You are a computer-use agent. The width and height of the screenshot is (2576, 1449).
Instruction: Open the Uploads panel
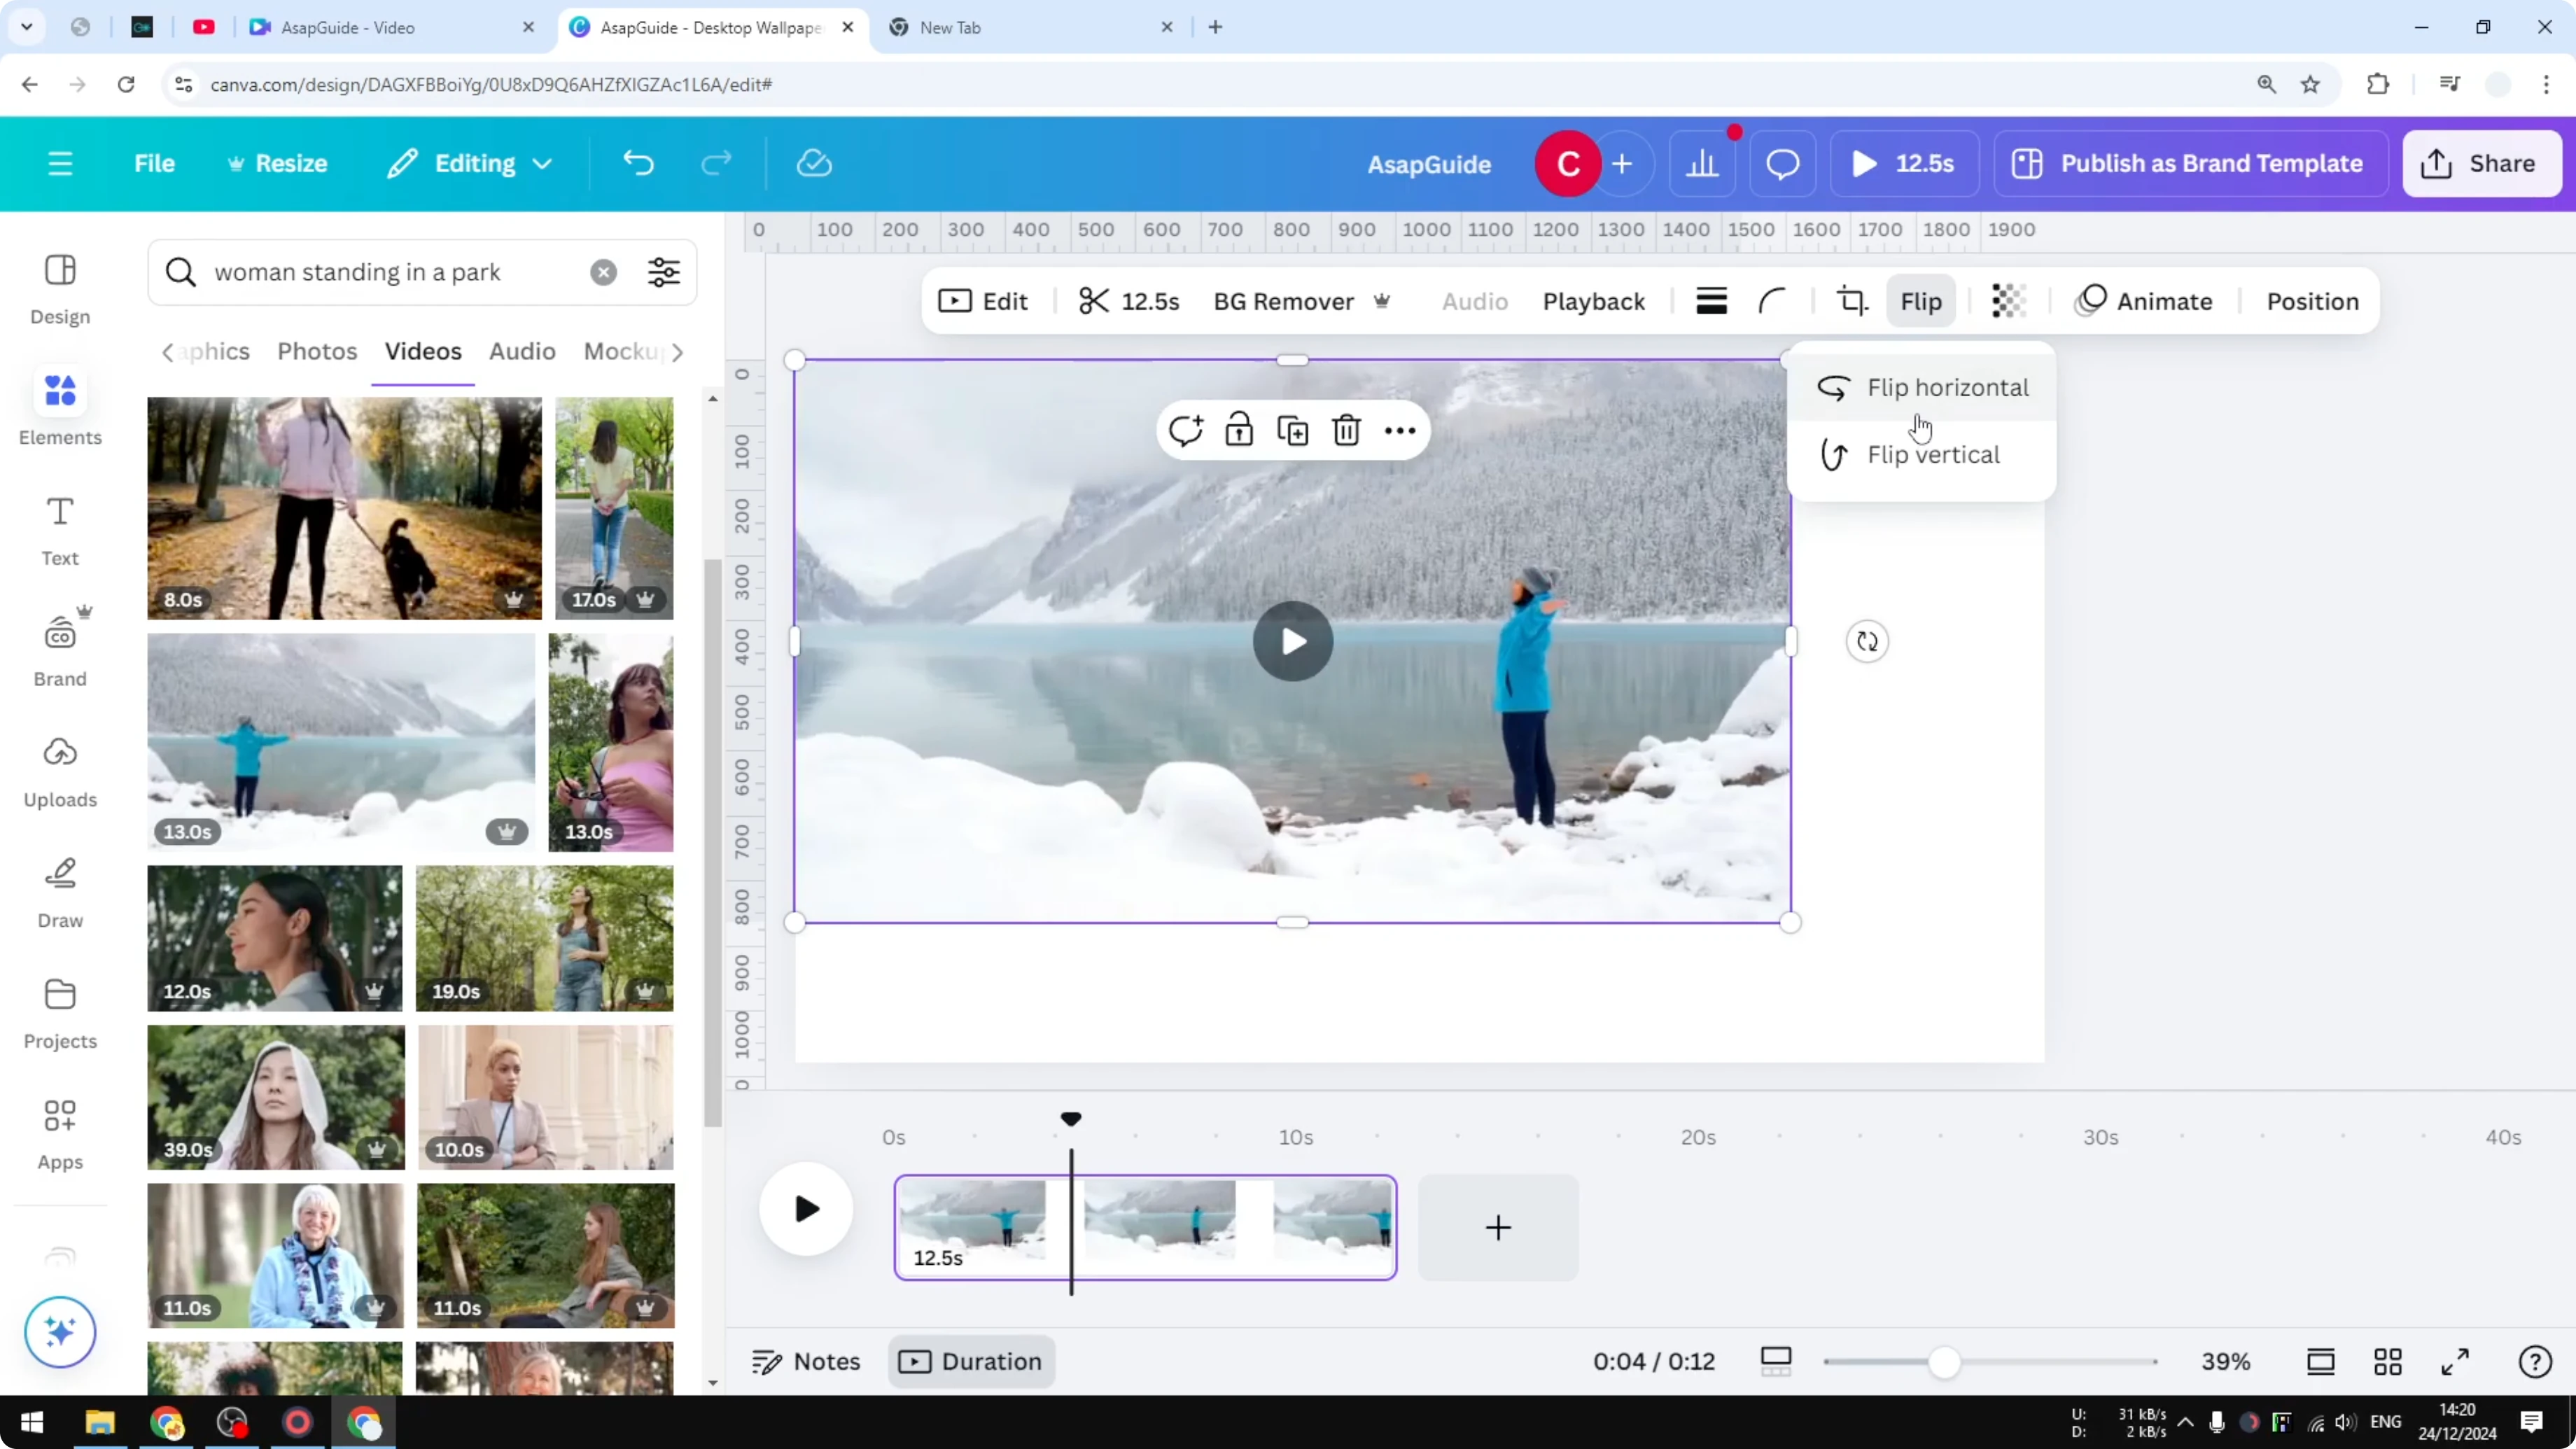tap(59, 768)
